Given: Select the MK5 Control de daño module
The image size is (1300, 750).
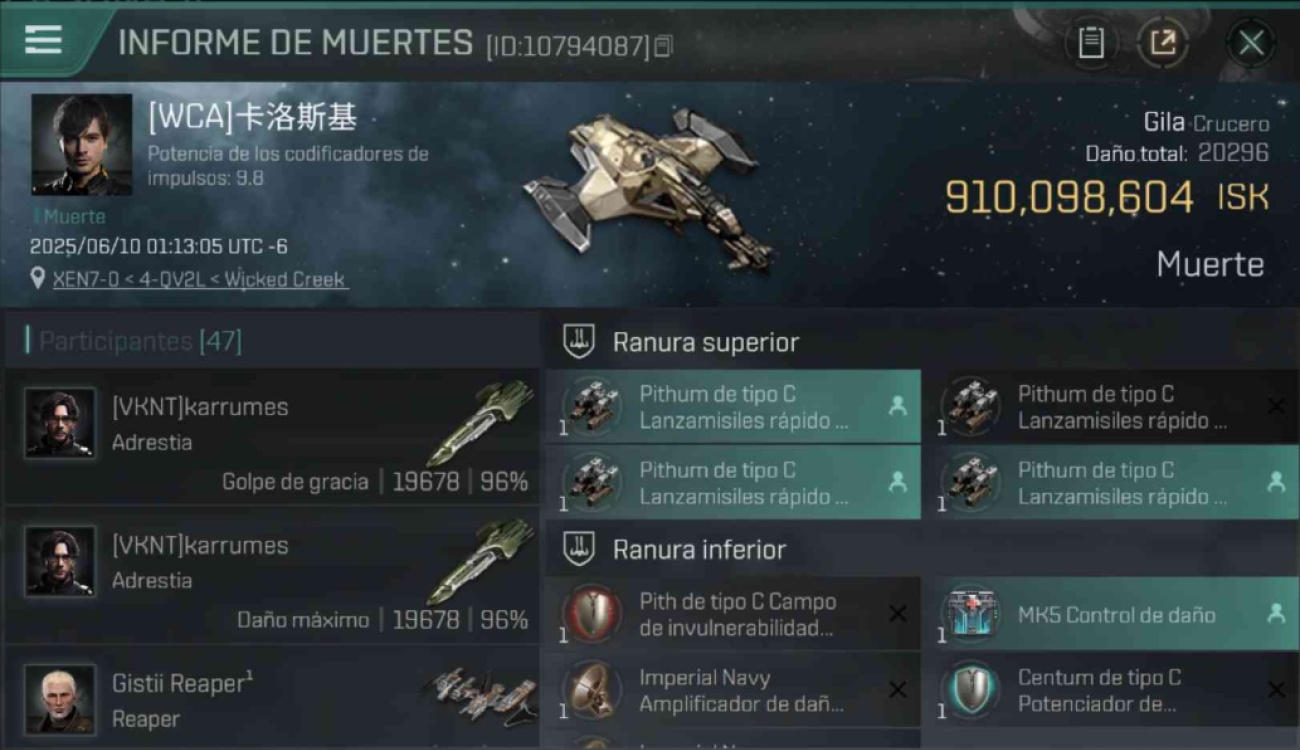Looking at the screenshot, I should [x=1117, y=614].
